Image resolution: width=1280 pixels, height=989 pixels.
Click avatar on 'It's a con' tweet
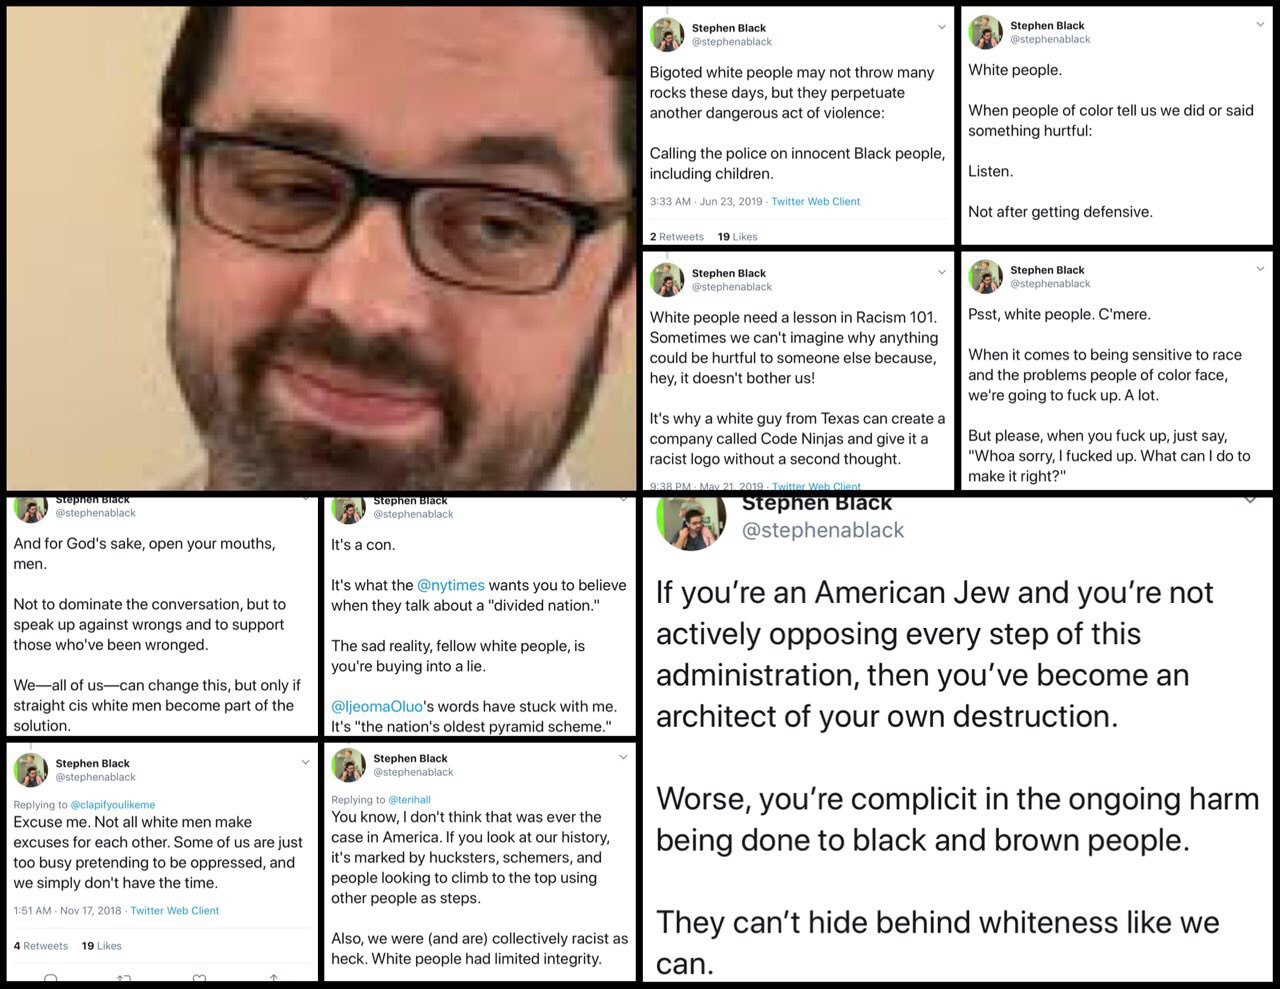tap(348, 510)
